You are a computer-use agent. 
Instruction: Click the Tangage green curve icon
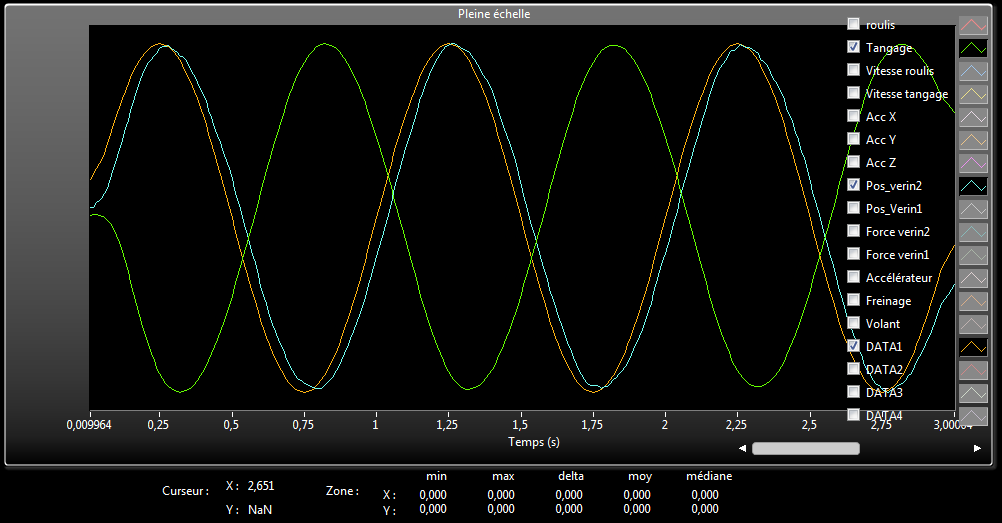pos(973,47)
